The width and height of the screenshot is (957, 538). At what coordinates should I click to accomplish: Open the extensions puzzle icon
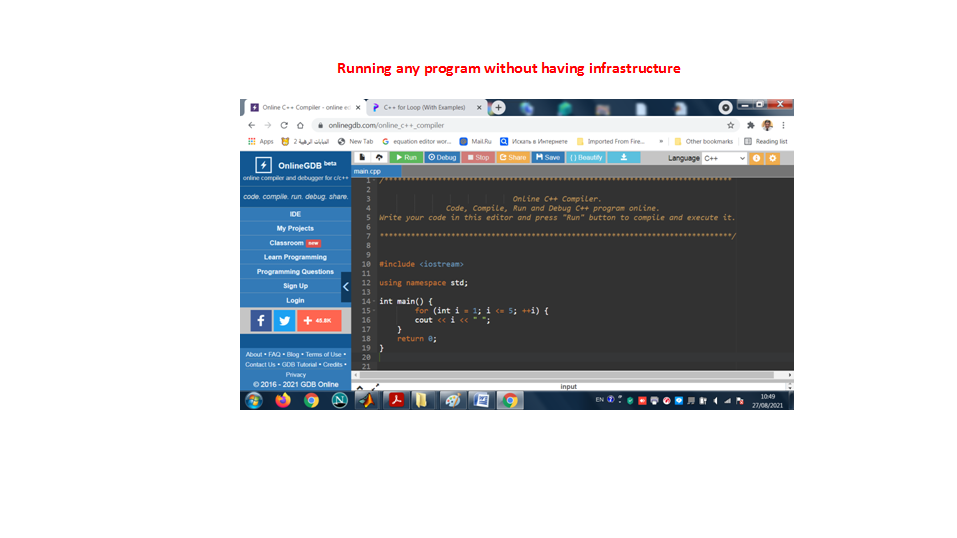751,125
